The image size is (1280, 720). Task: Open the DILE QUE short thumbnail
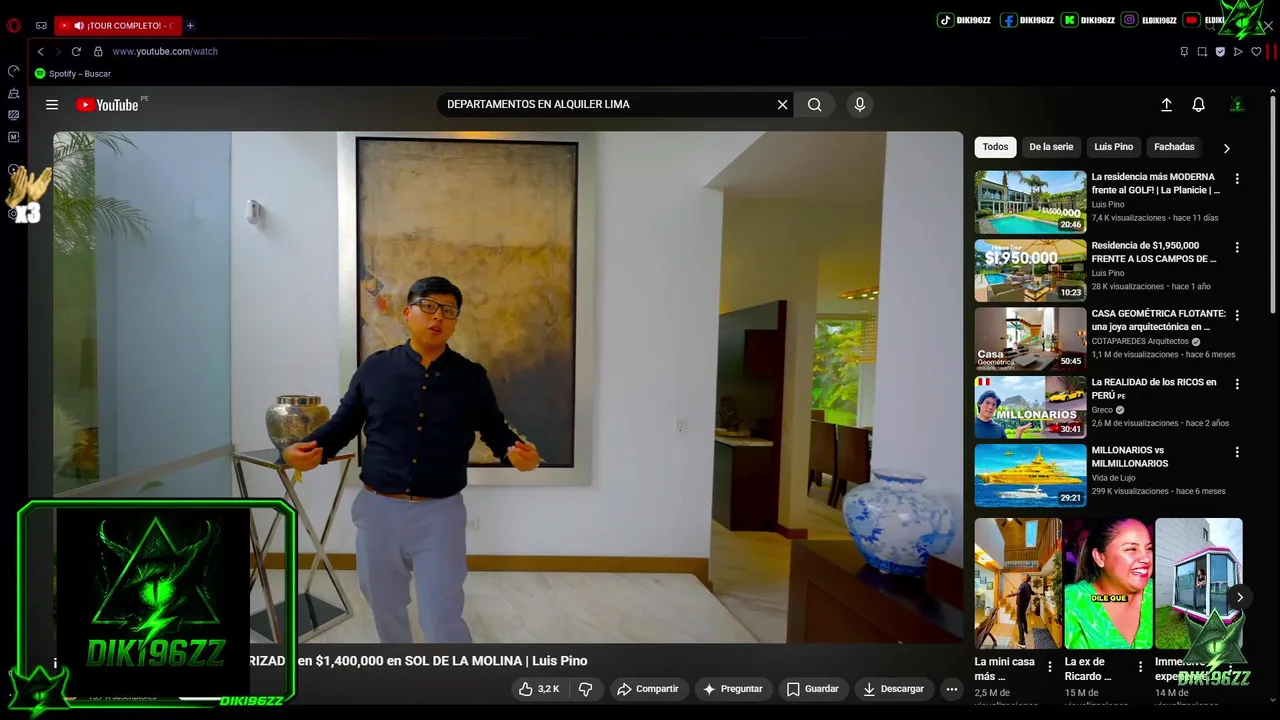tap(1108, 584)
